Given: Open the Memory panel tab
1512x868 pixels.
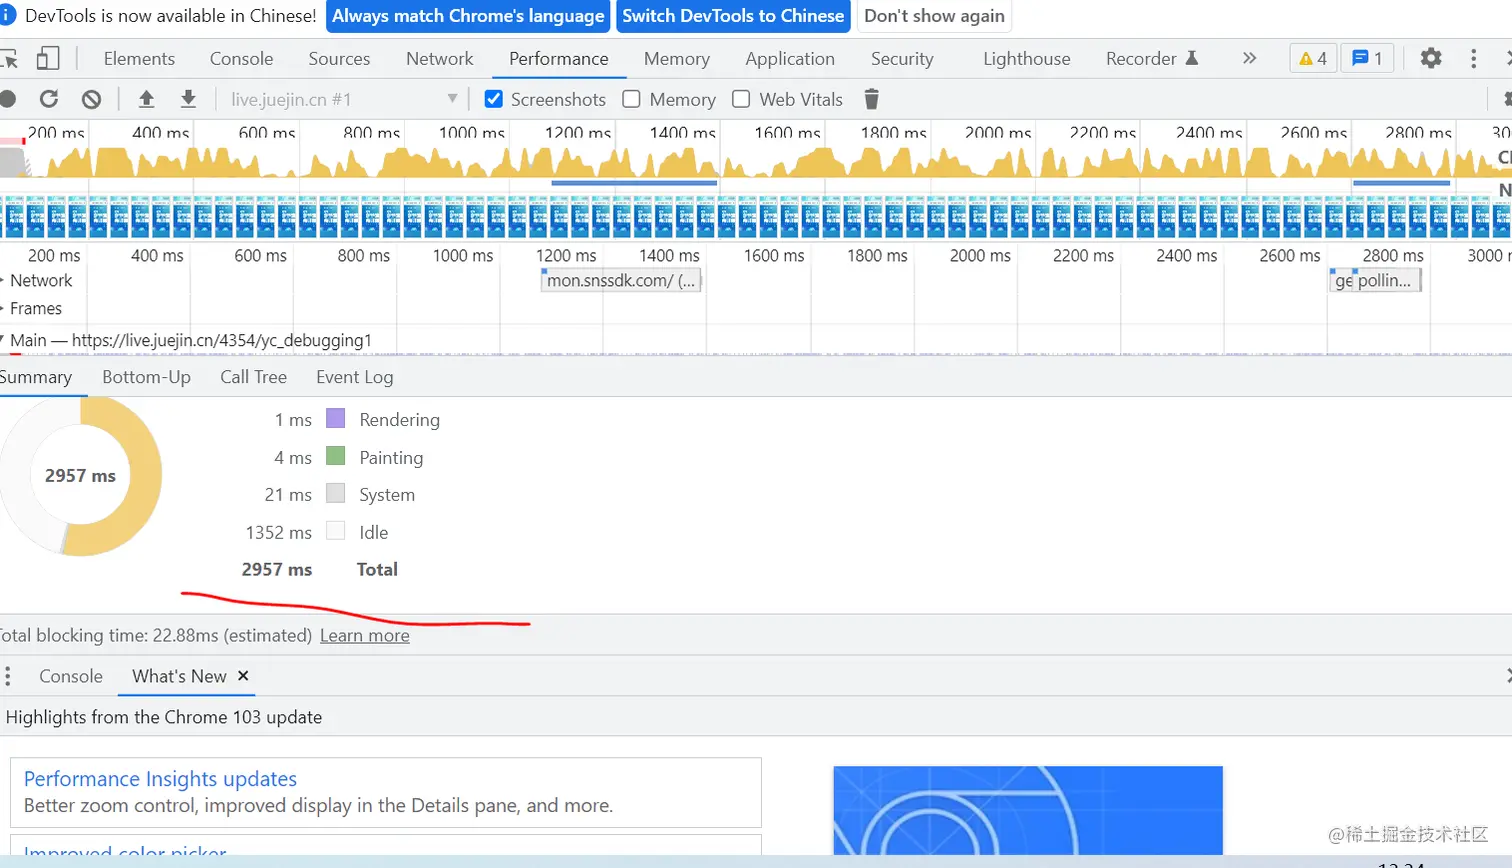Looking at the screenshot, I should (676, 58).
